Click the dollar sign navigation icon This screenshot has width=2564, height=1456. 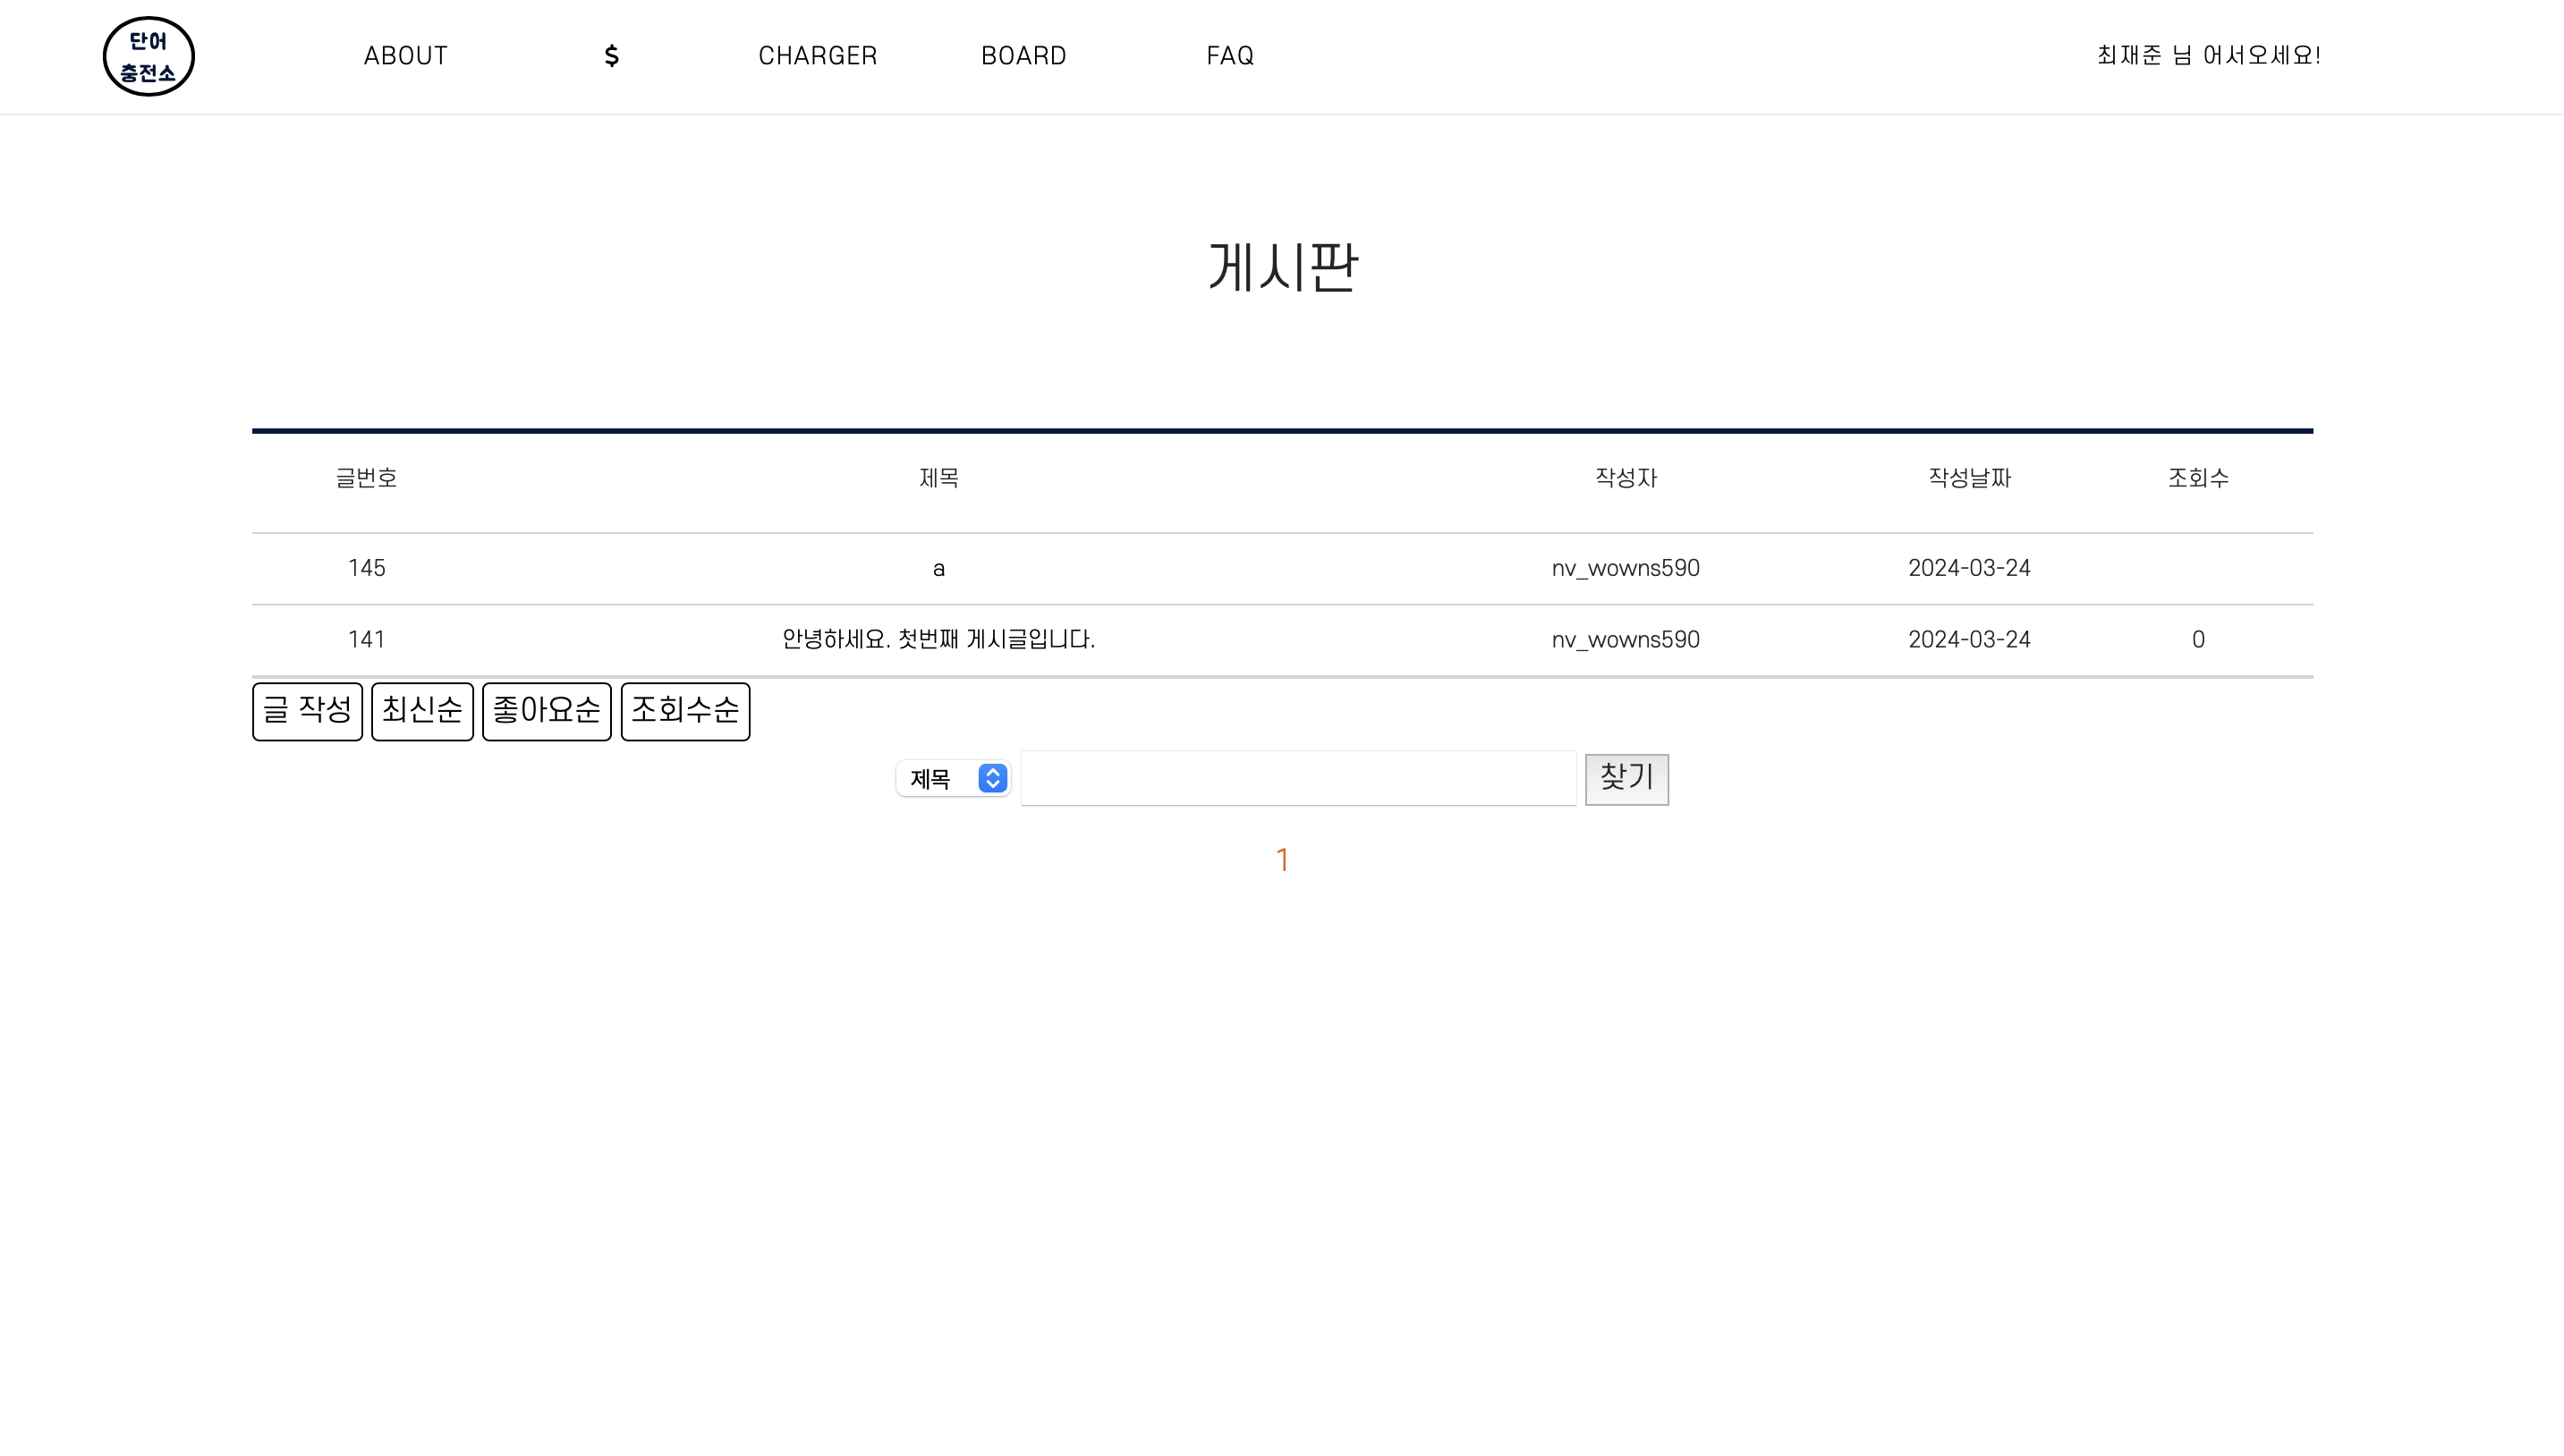point(611,56)
